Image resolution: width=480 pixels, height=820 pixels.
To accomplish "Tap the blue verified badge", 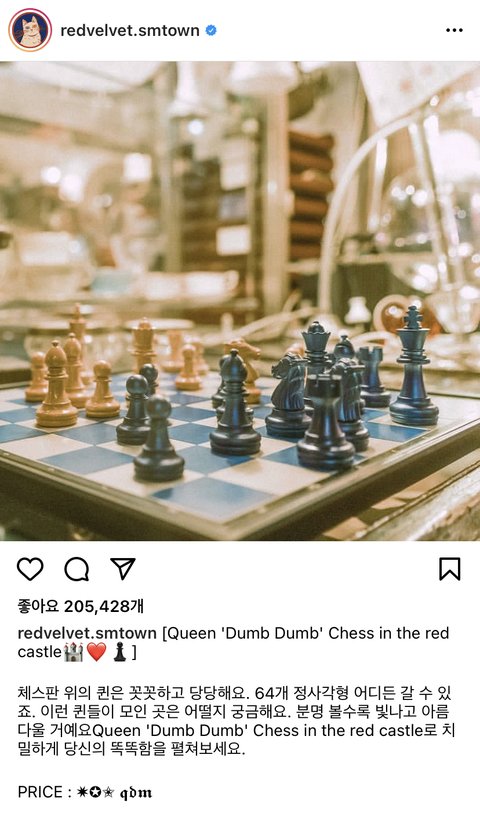I will point(211,30).
